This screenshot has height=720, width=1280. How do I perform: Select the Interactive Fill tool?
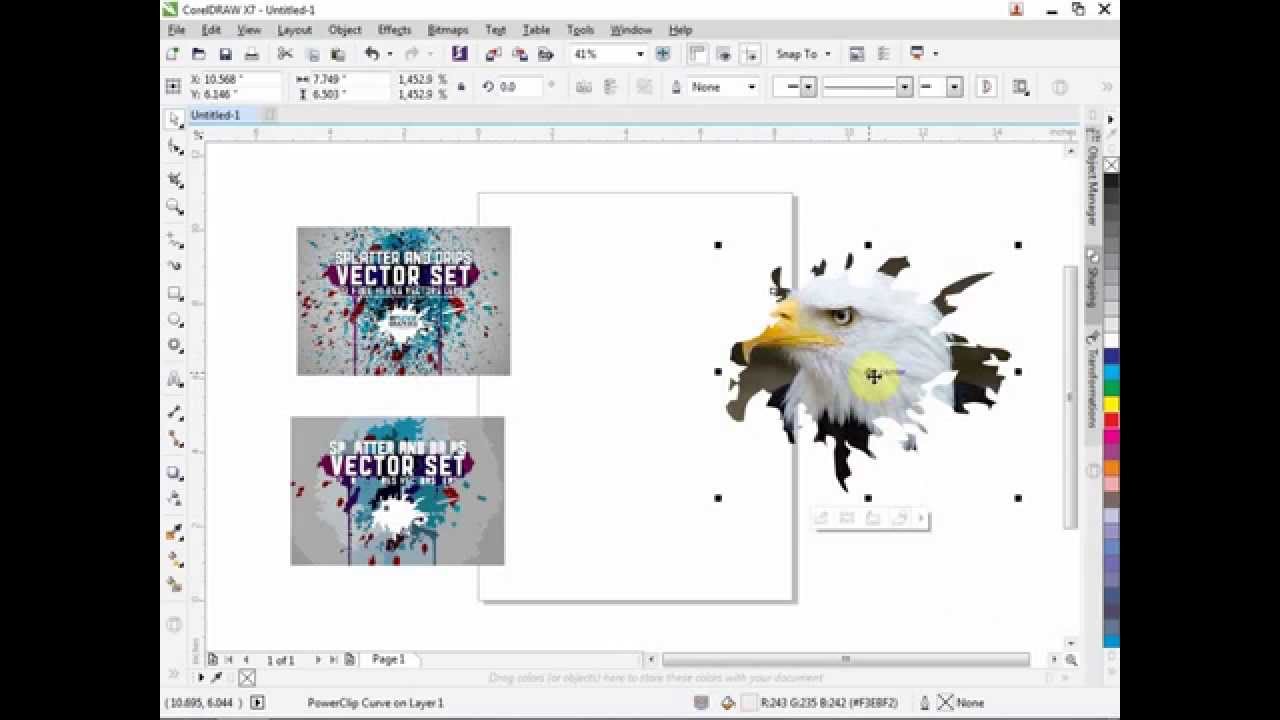point(175,558)
